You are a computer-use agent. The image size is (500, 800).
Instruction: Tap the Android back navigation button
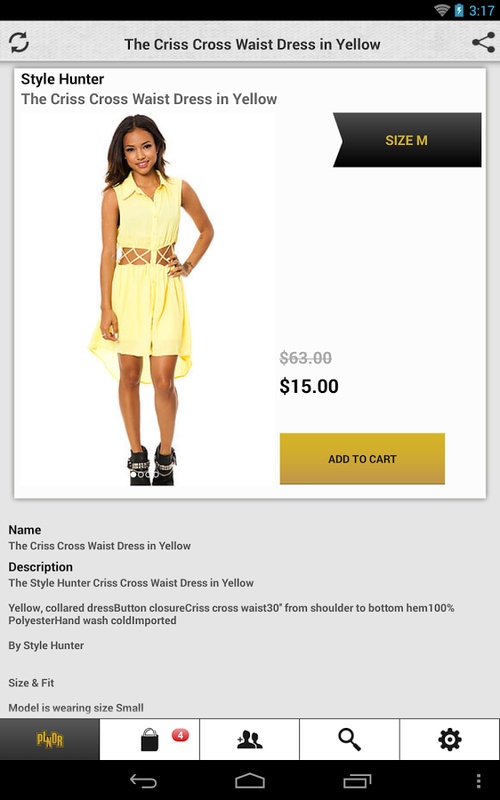click(x=143, y=781)
